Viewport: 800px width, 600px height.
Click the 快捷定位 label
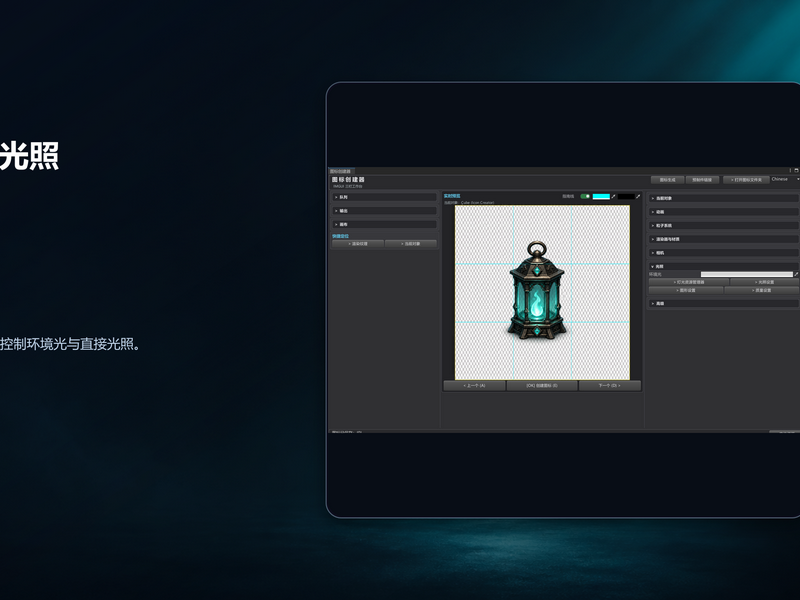pyautogui.click(x=340, y=236)
